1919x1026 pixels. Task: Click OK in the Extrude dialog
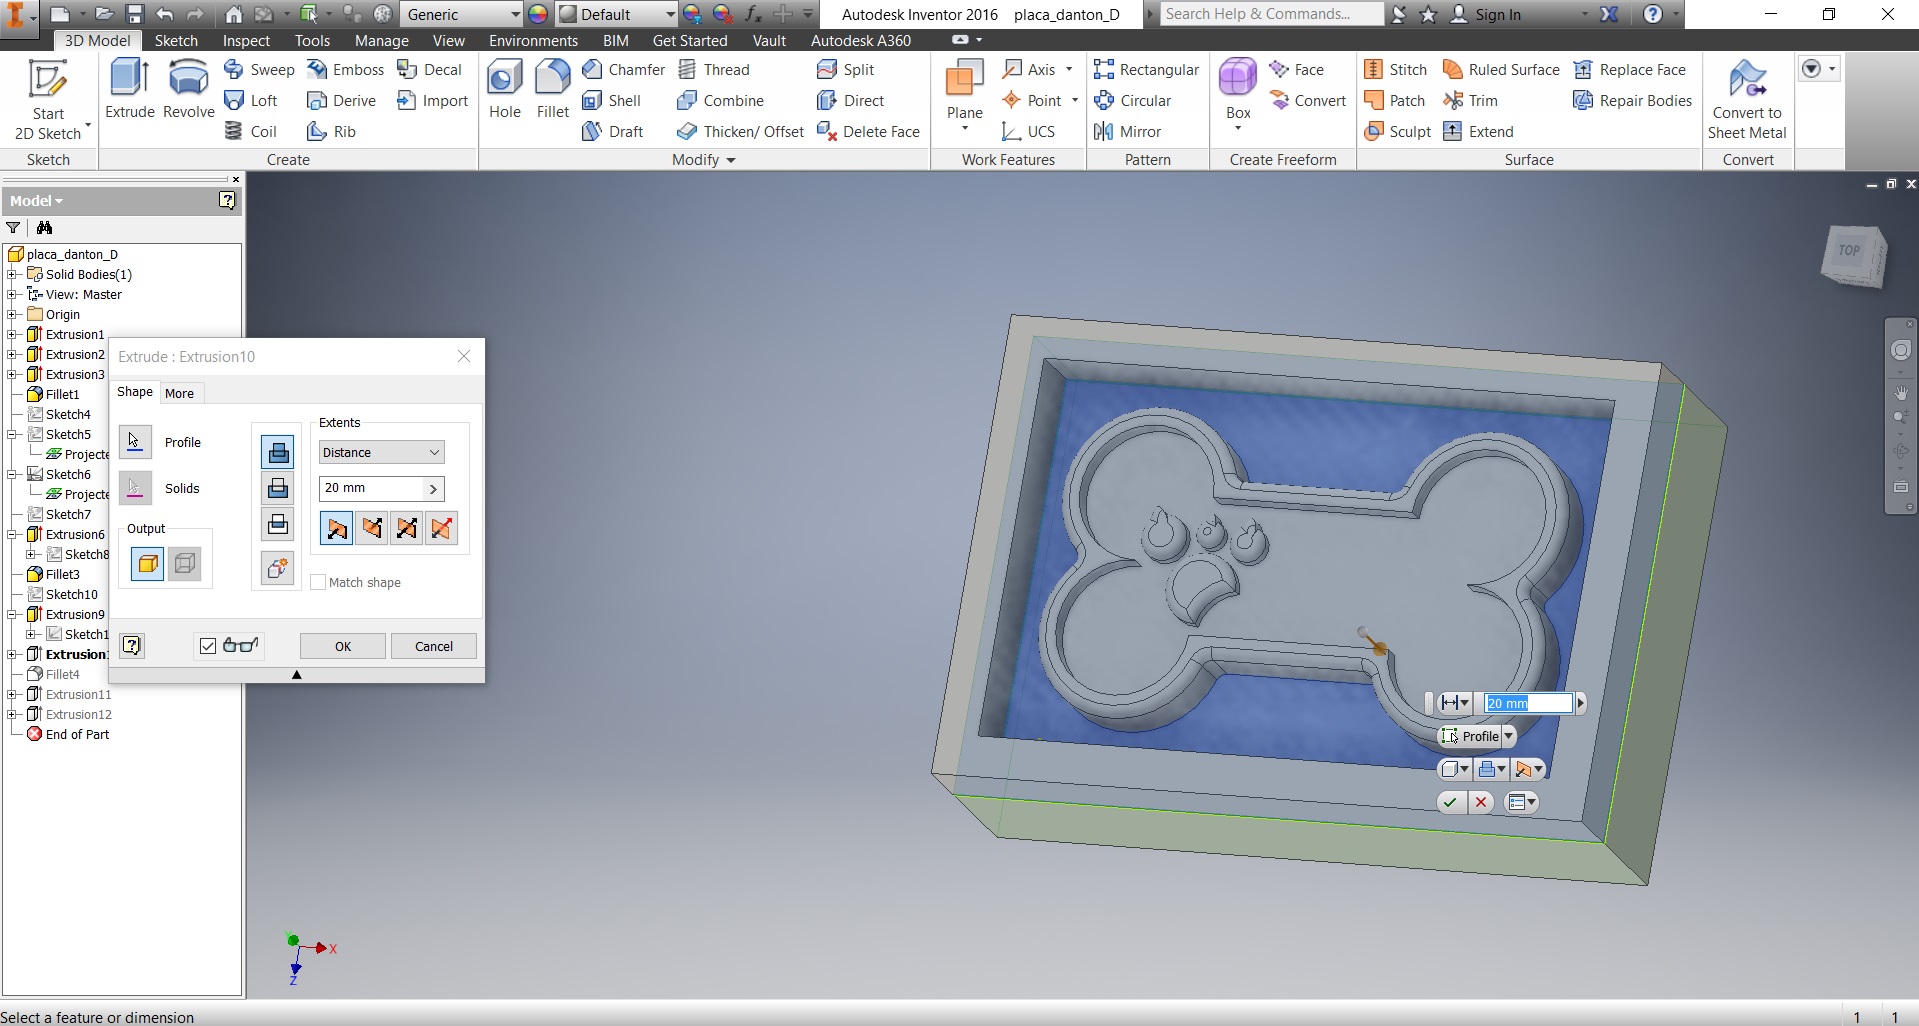(342, 646)
